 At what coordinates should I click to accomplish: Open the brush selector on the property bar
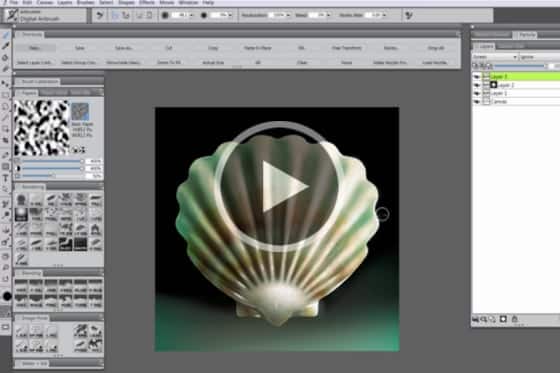pos(44,15)
